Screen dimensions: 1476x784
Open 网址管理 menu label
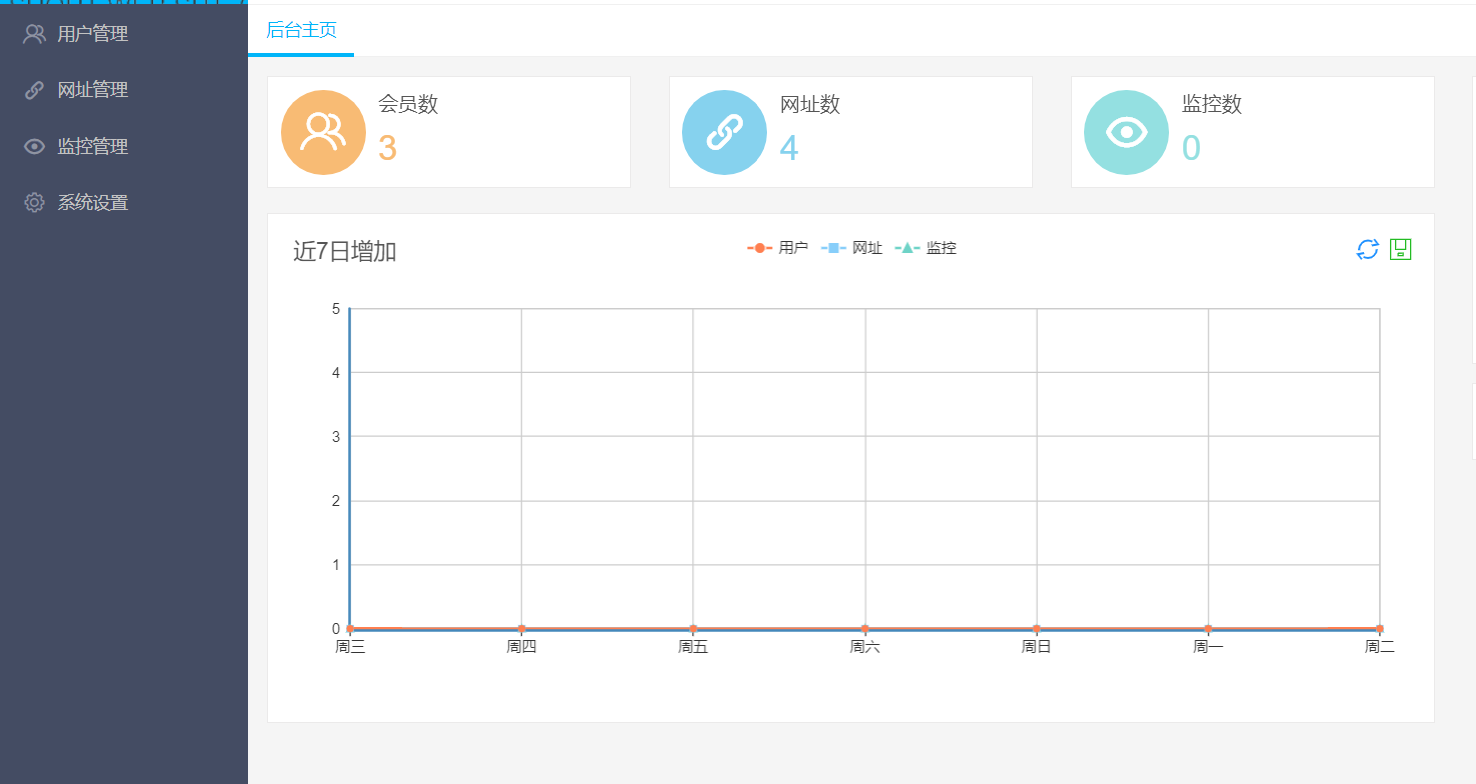(x=93, y=90)
